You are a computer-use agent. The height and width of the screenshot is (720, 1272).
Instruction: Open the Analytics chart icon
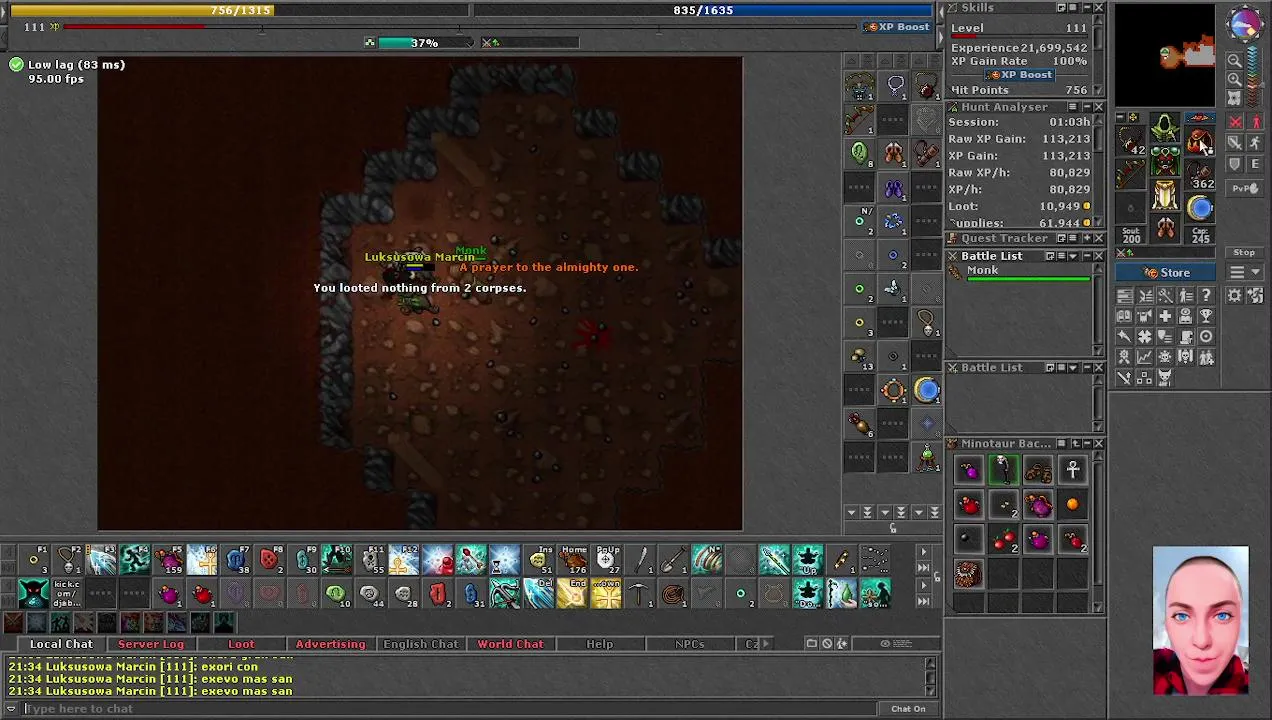pyautogui.click(x=1145, y=356)
